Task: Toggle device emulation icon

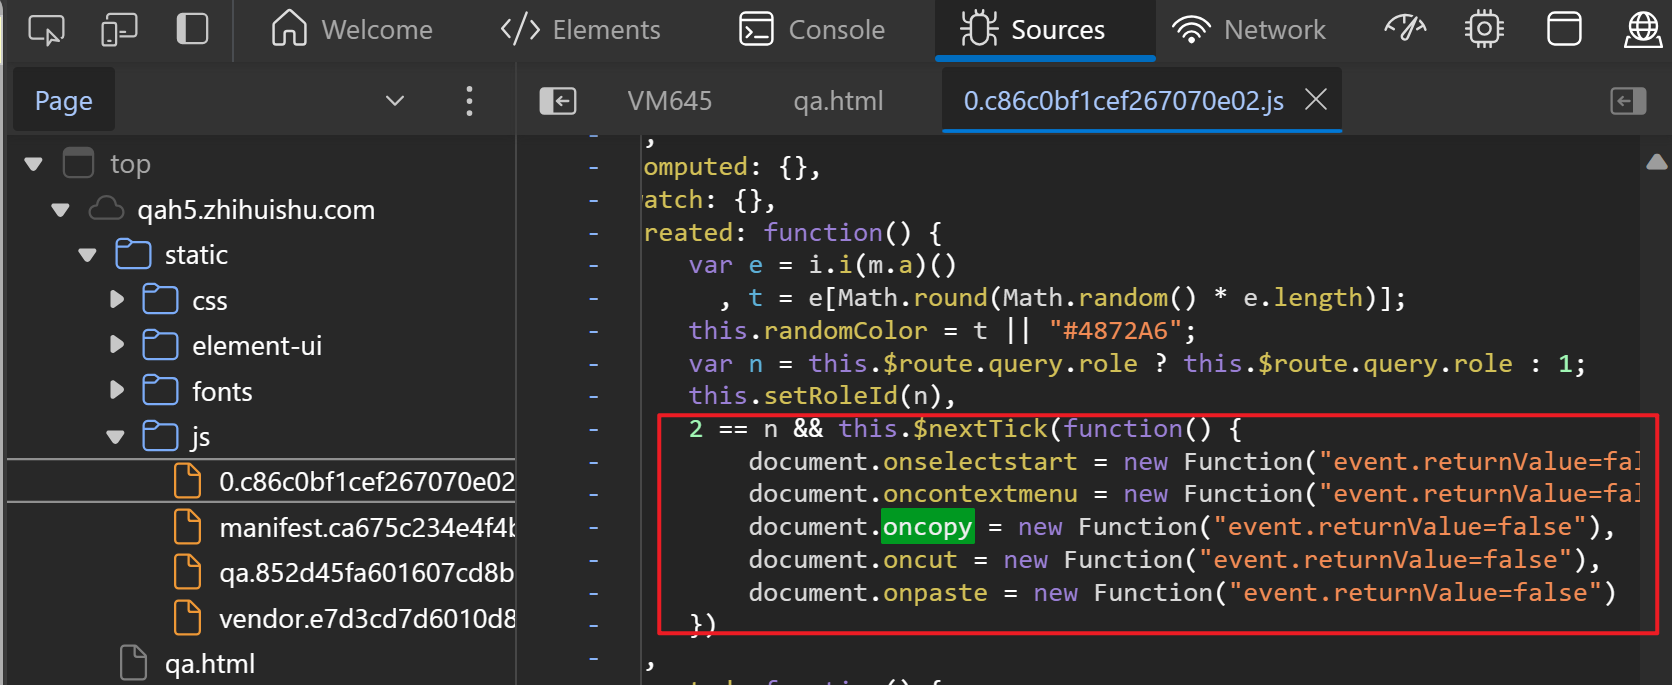Action: point(119,30)
